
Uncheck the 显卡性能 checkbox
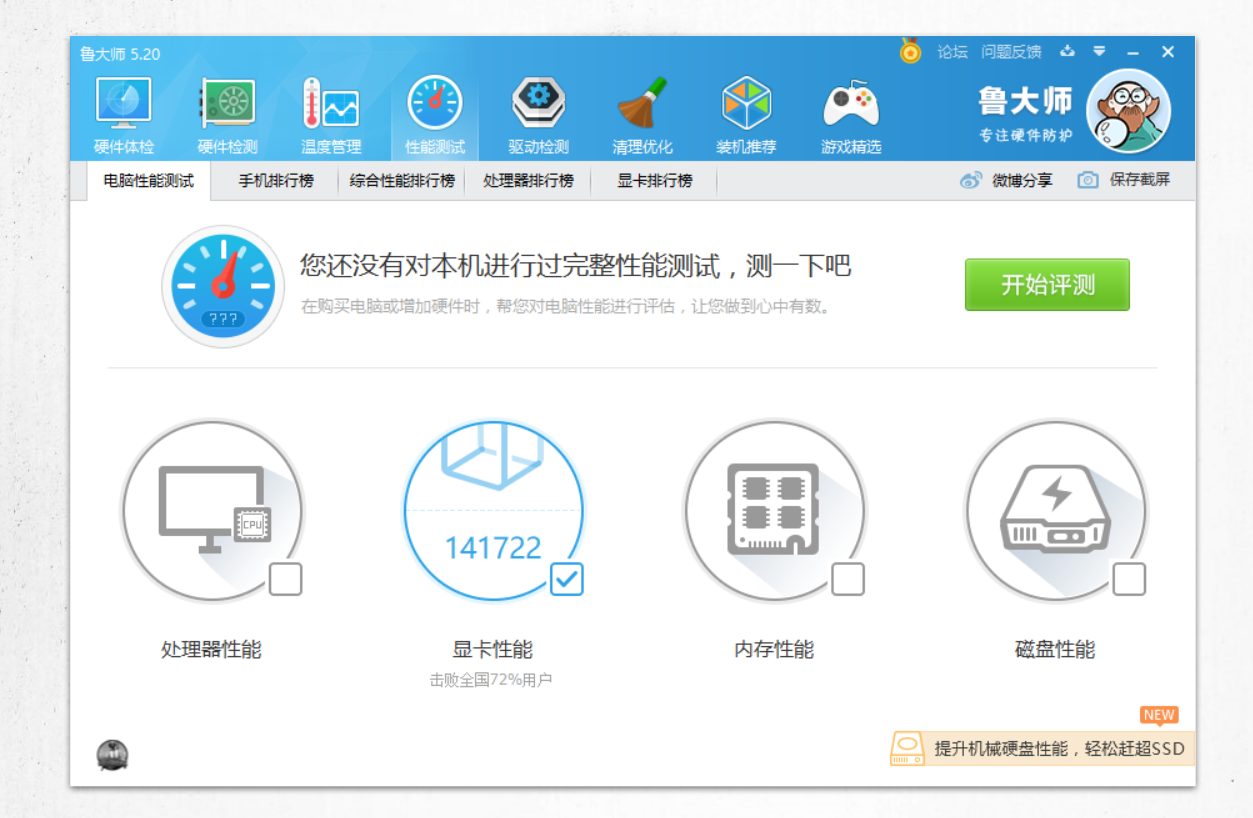tap(567, 579)
